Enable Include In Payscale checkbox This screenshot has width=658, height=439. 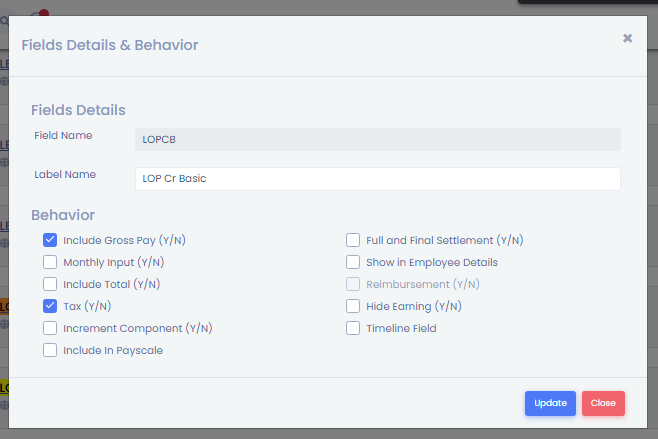click(x=50, y=350)
